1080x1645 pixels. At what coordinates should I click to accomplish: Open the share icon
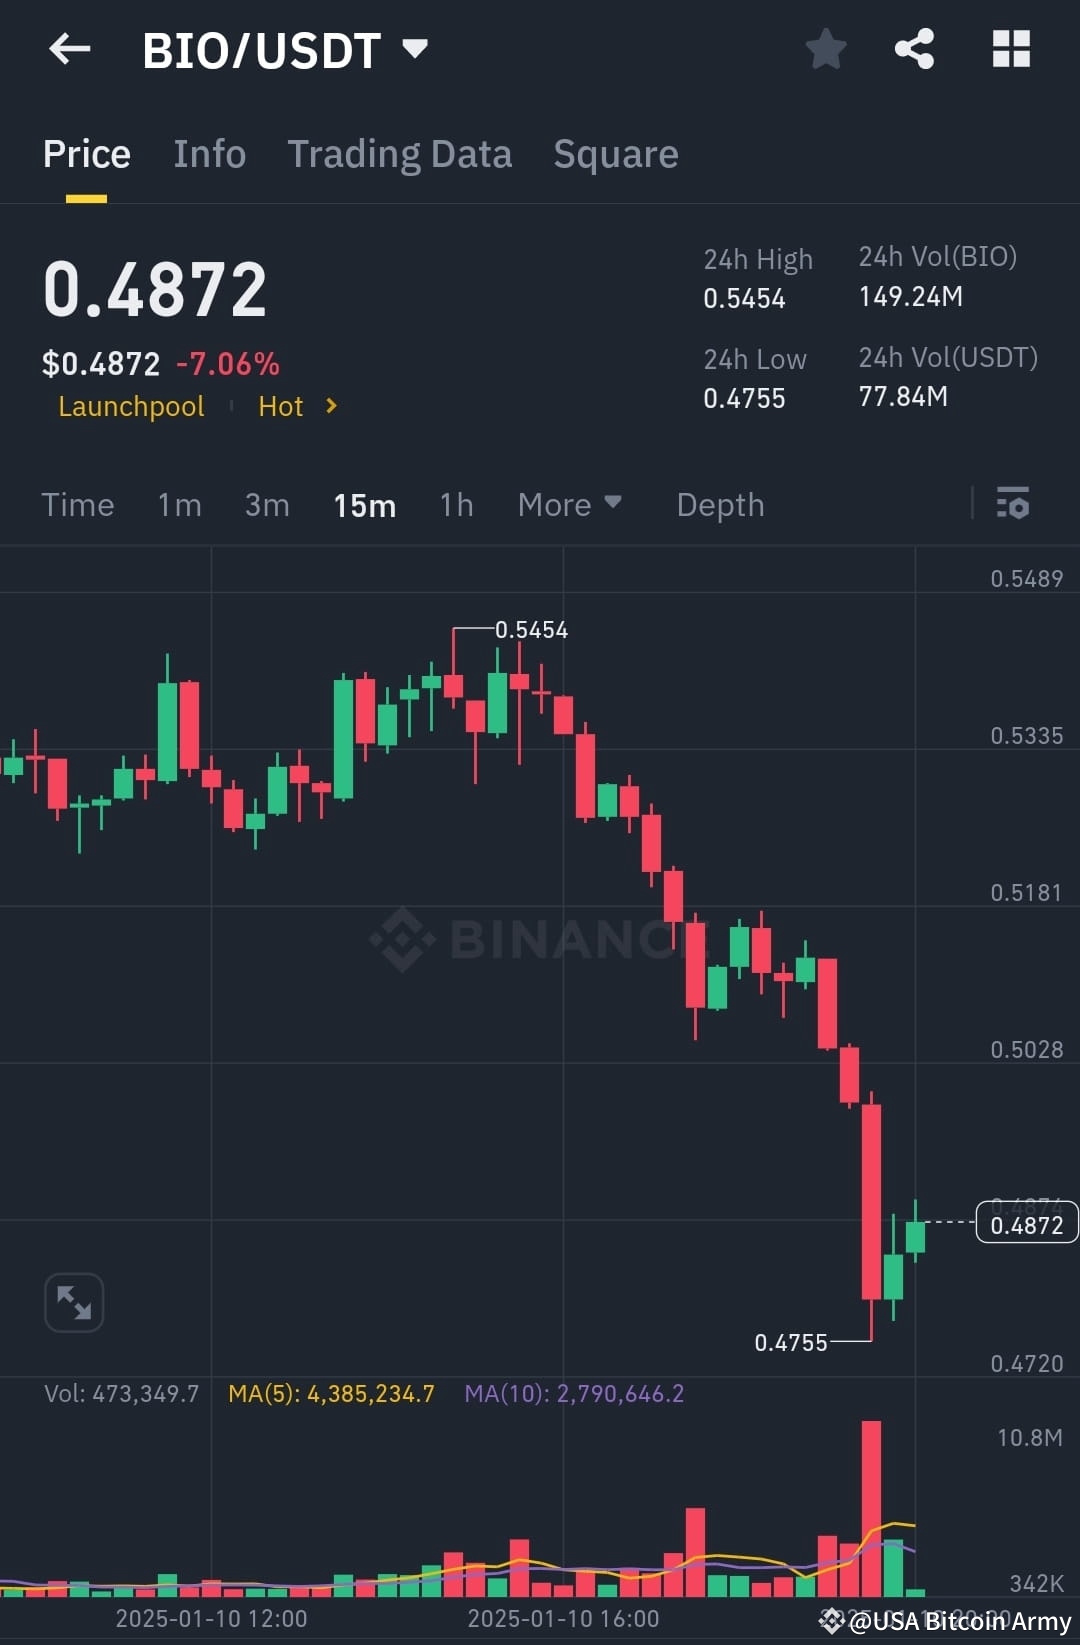point(914,49)
